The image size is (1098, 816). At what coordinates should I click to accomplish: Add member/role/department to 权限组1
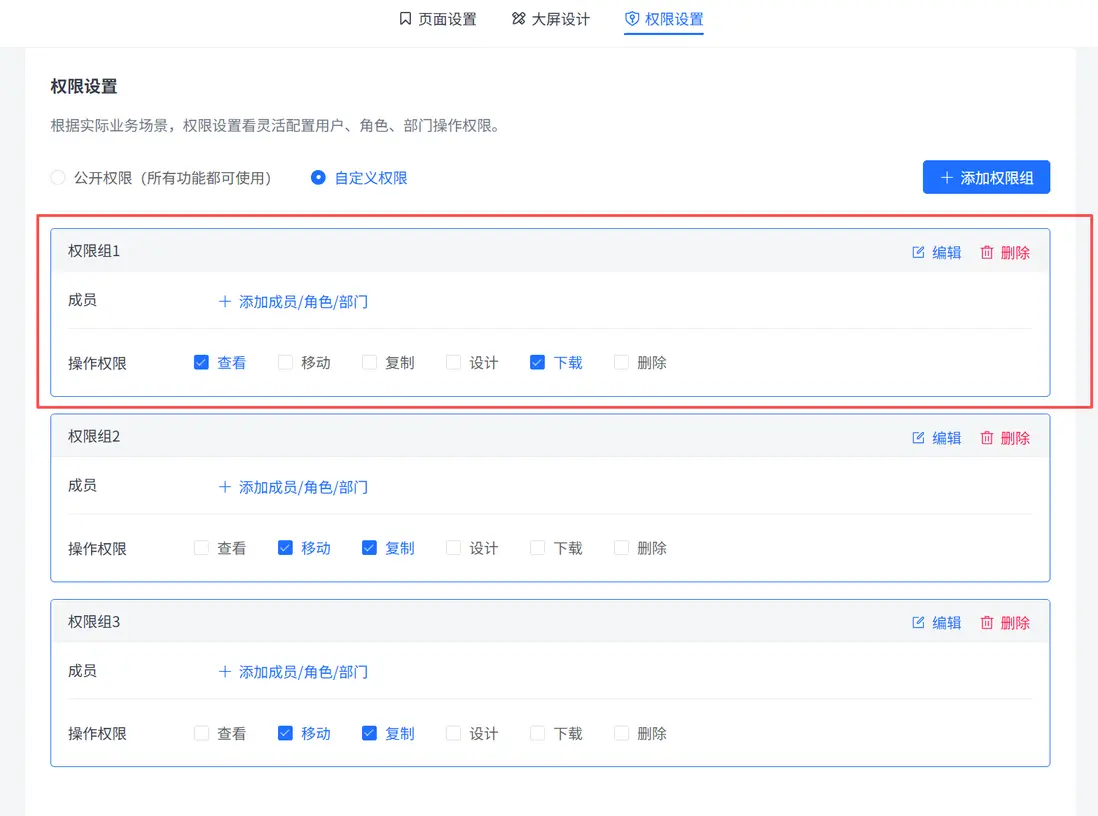click(x=293, y=302)
